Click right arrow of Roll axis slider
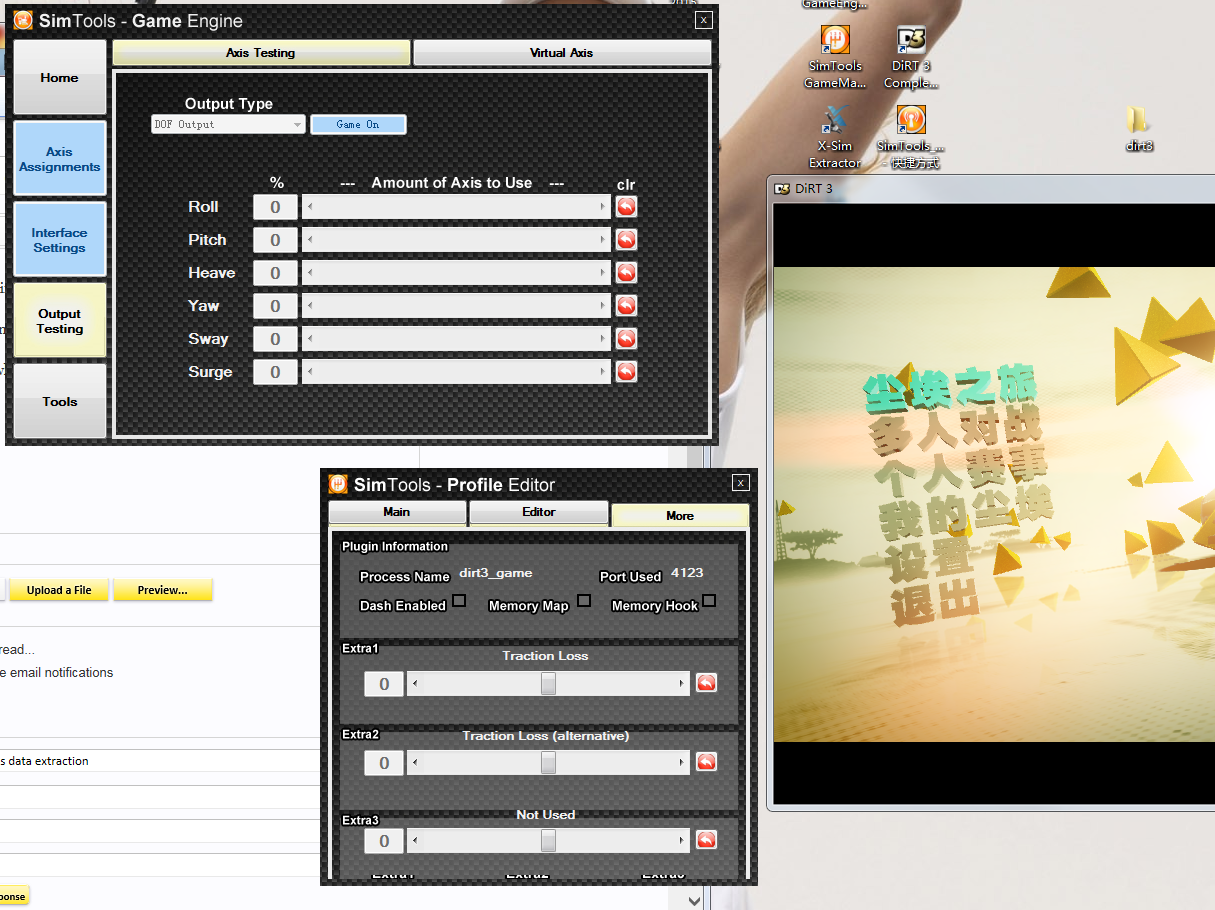 (603, 207)
